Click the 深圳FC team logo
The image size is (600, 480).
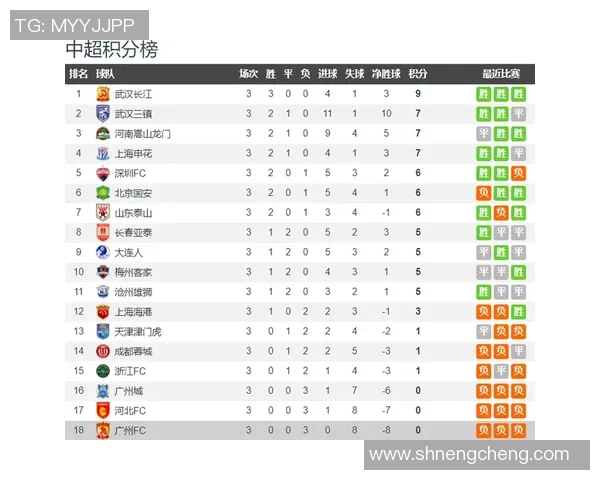coord(102,173)
